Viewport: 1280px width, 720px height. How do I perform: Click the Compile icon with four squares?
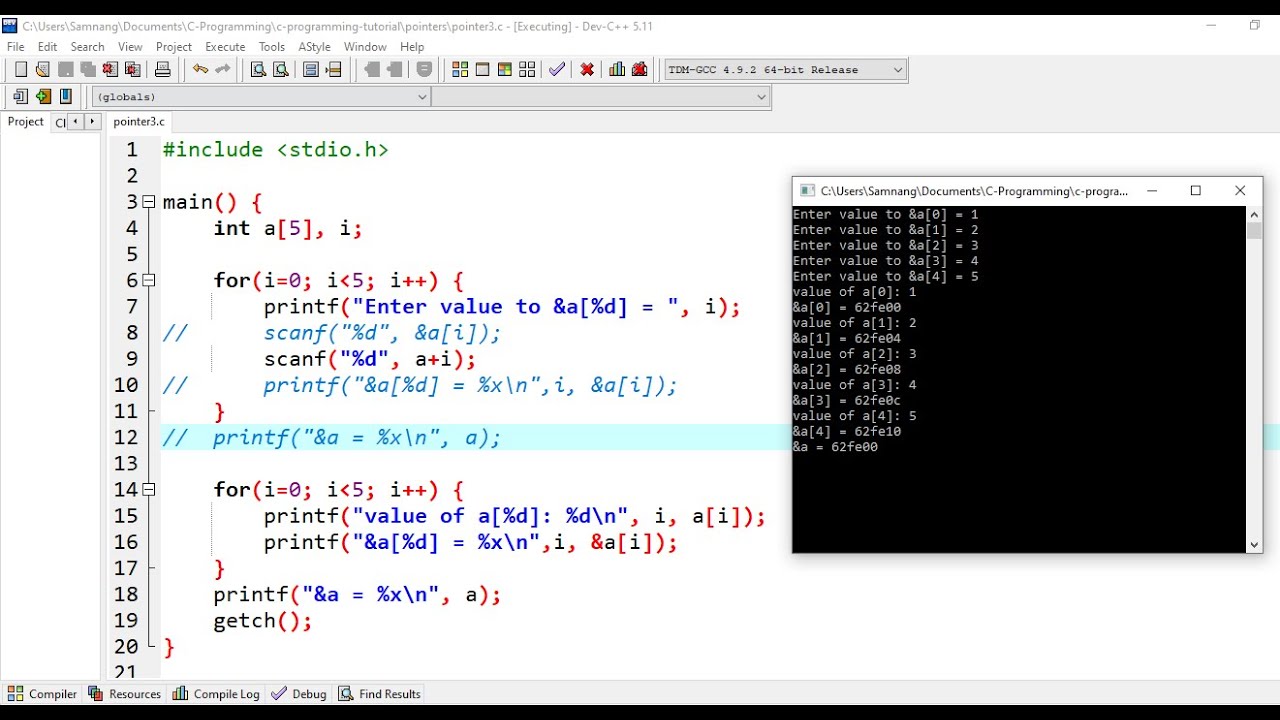460,69
